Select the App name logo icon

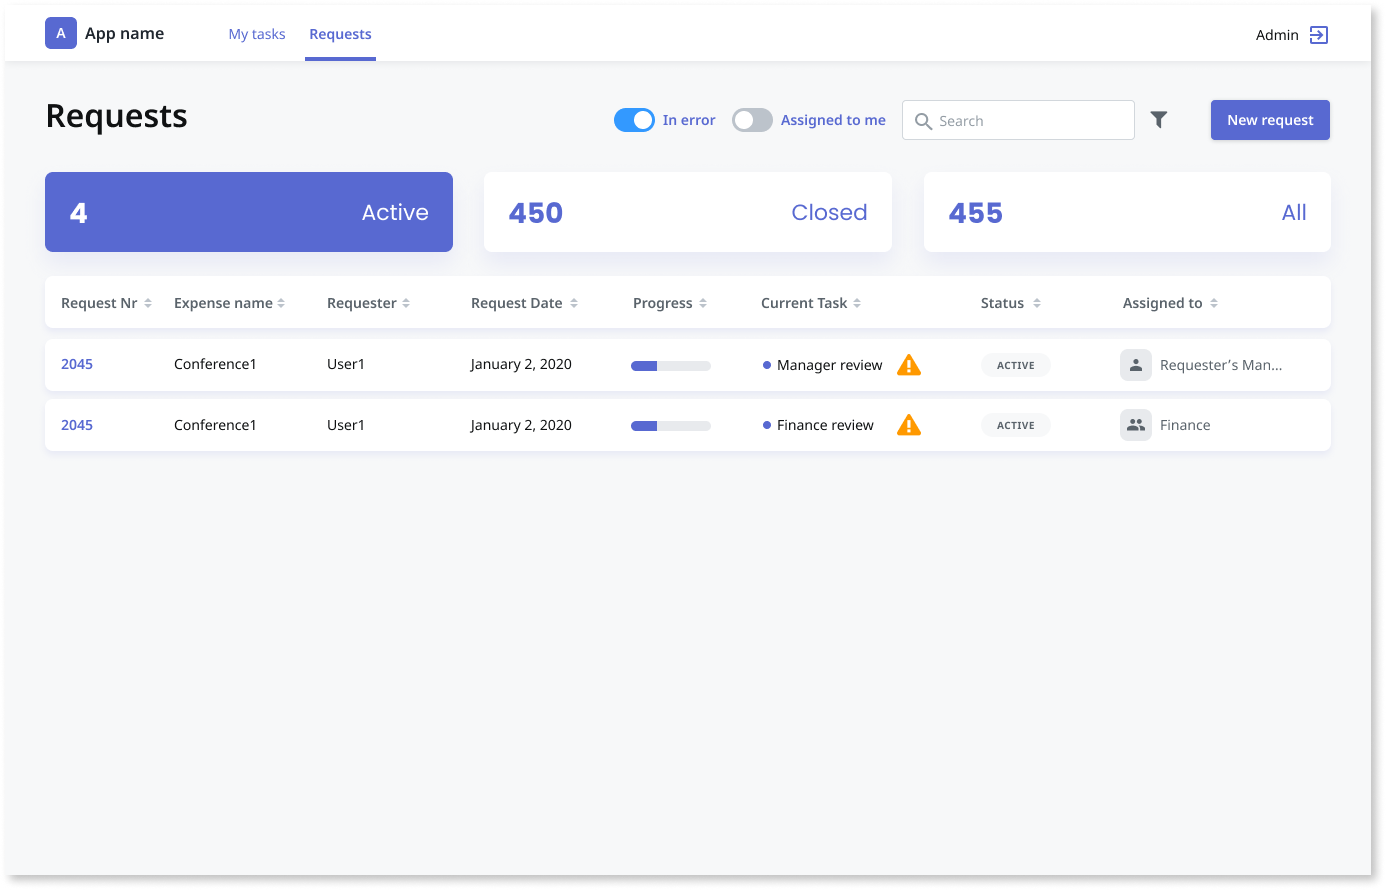click(x=60, y=33)
